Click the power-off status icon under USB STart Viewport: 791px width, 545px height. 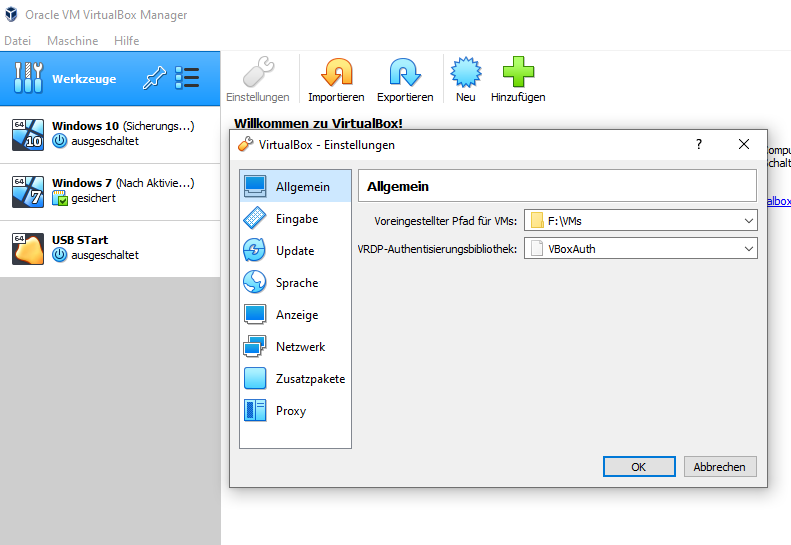click(60, 255)
